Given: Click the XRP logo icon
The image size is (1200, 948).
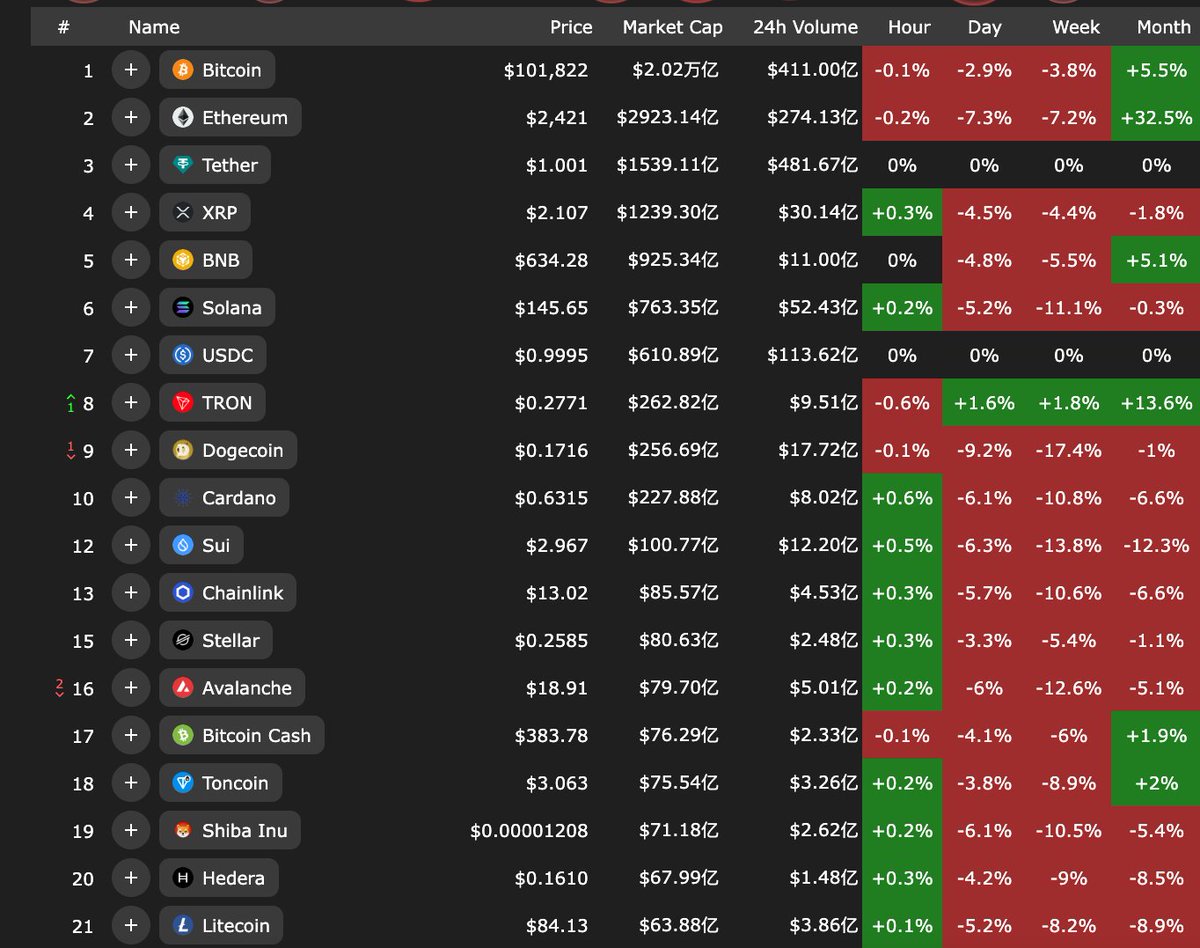Looking at the screenshot, I should pos(183,212).
